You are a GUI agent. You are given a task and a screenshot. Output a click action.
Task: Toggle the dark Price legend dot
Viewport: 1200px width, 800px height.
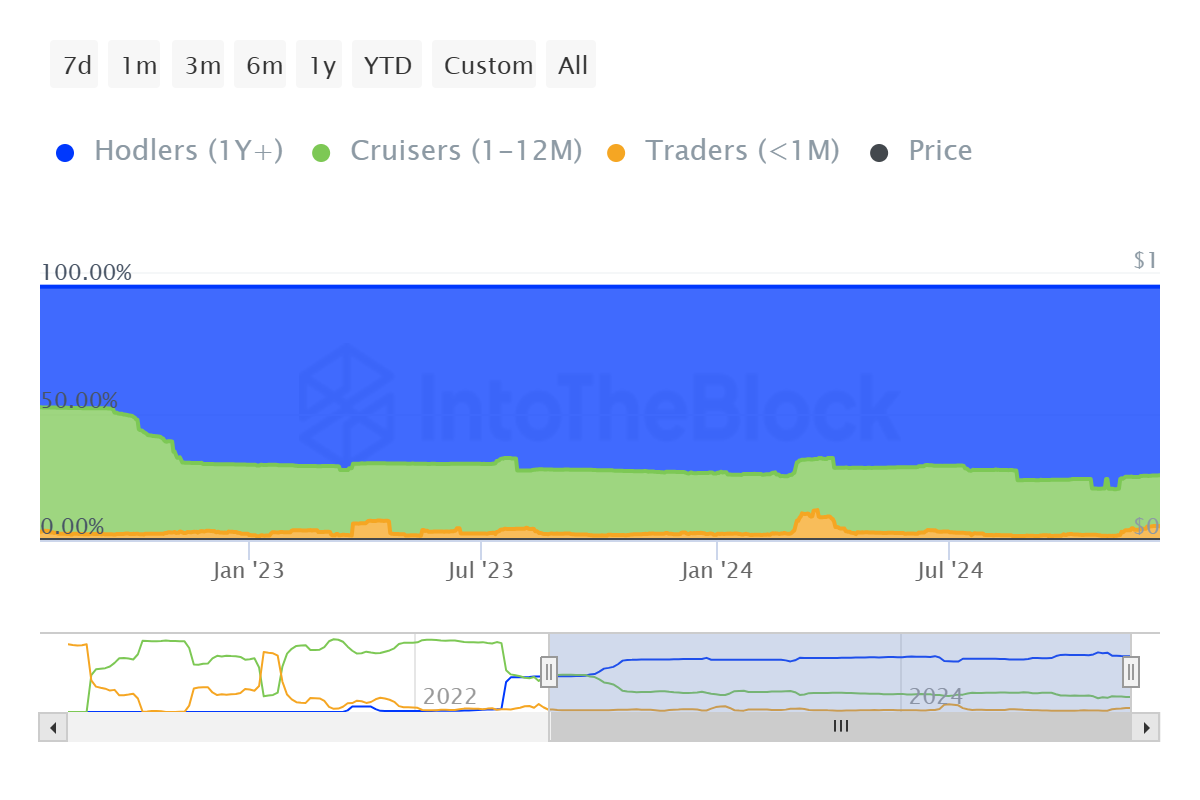pyautogui.click(x=880, y=153)
